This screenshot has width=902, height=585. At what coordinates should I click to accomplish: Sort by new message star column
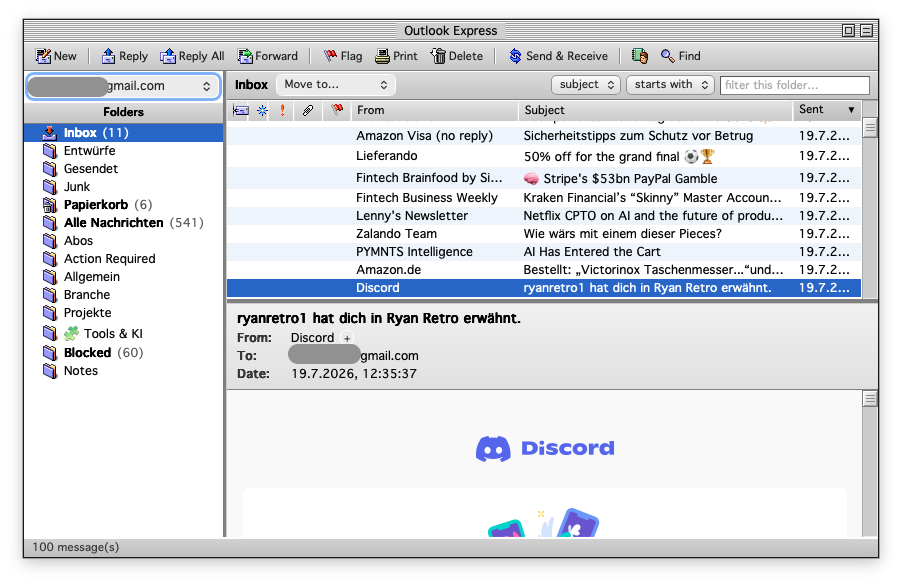coord(262,110)
